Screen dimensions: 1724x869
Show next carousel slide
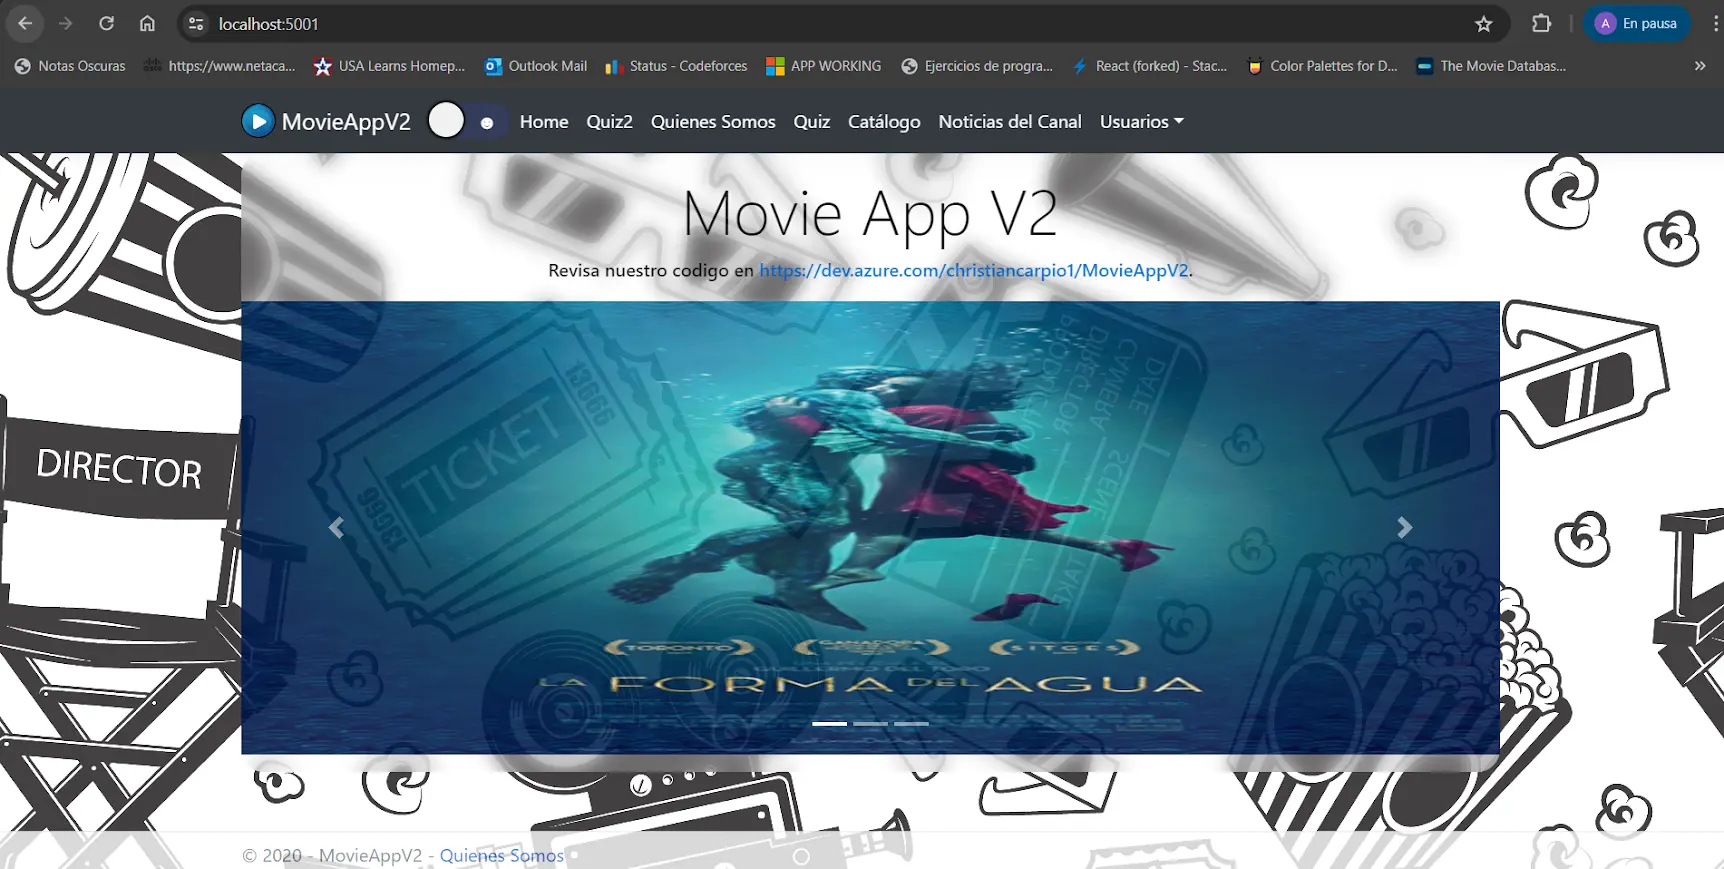[1405, 527]
